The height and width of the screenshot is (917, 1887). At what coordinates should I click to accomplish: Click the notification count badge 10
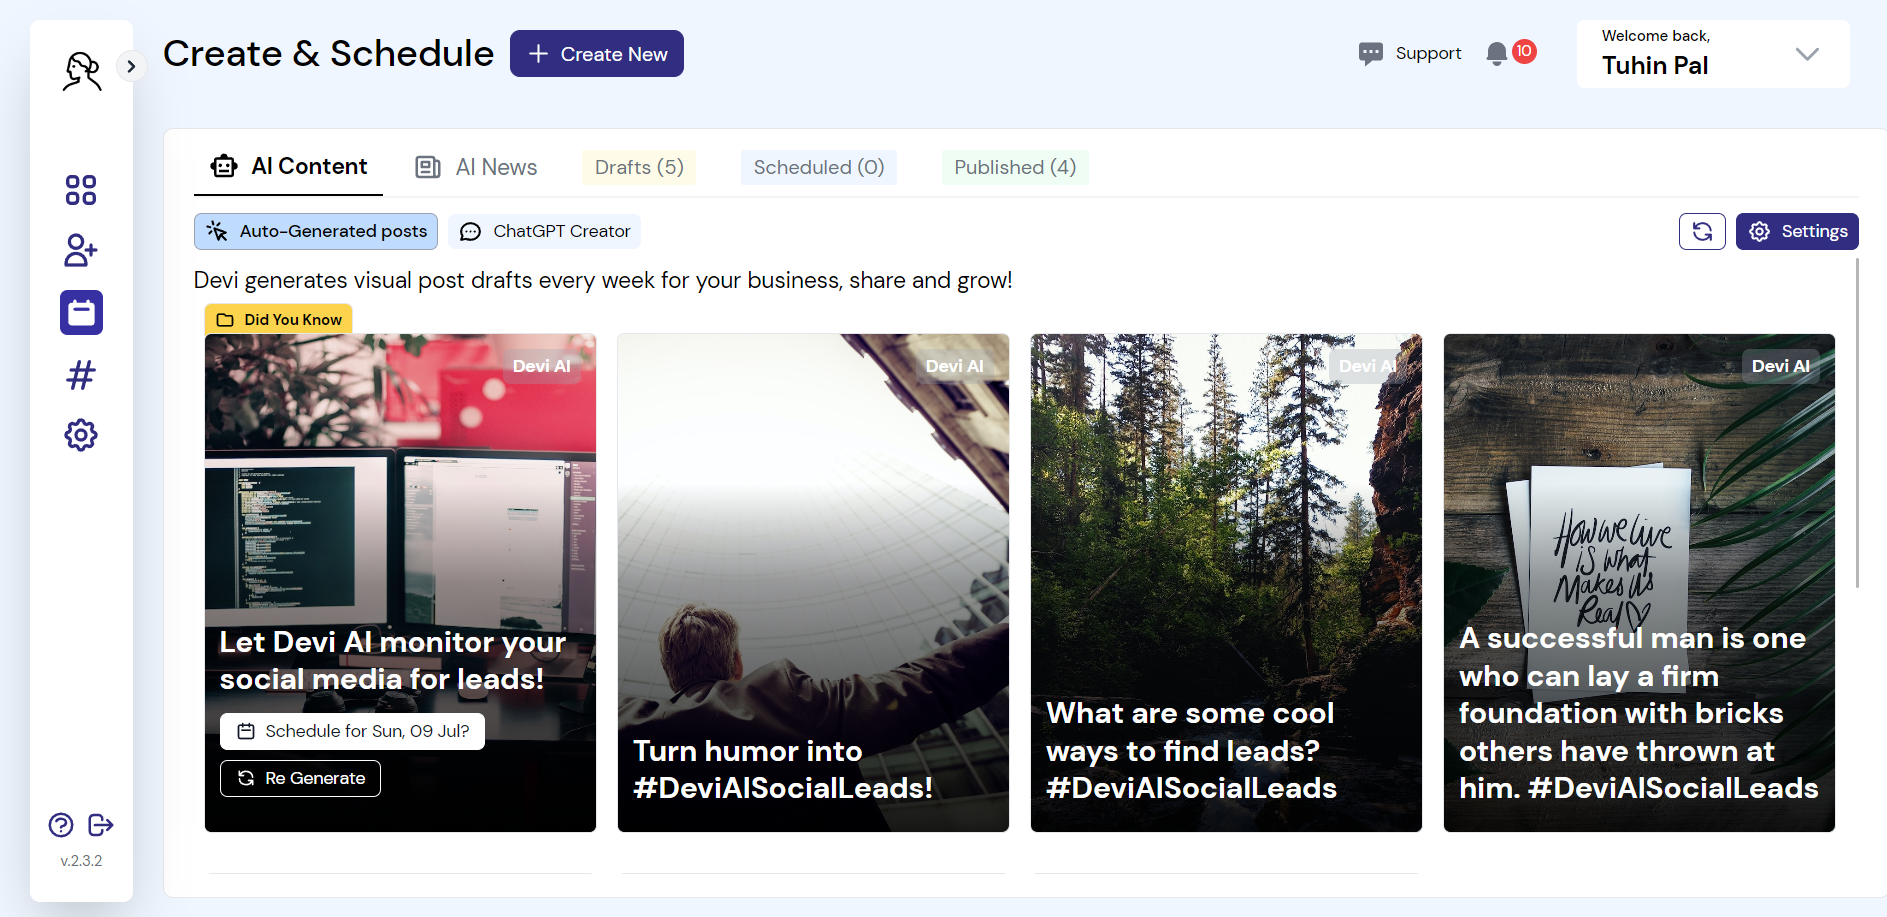[1524, 51]
